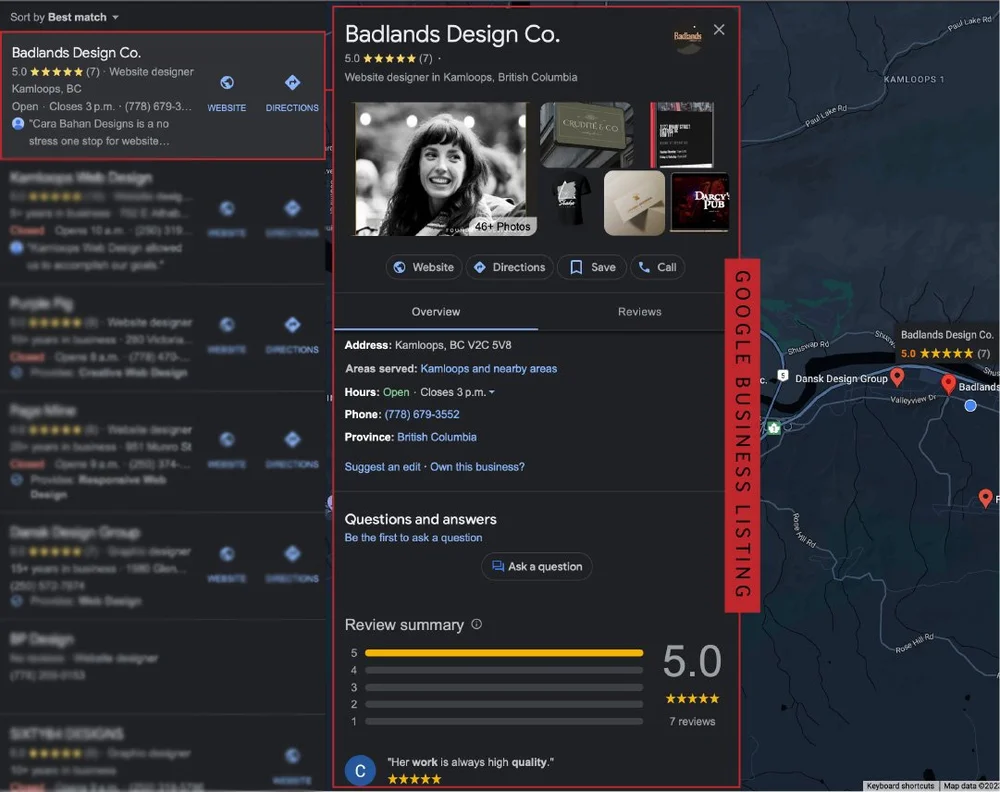Click the 4-star rating bar

click(x=504, y=670)
